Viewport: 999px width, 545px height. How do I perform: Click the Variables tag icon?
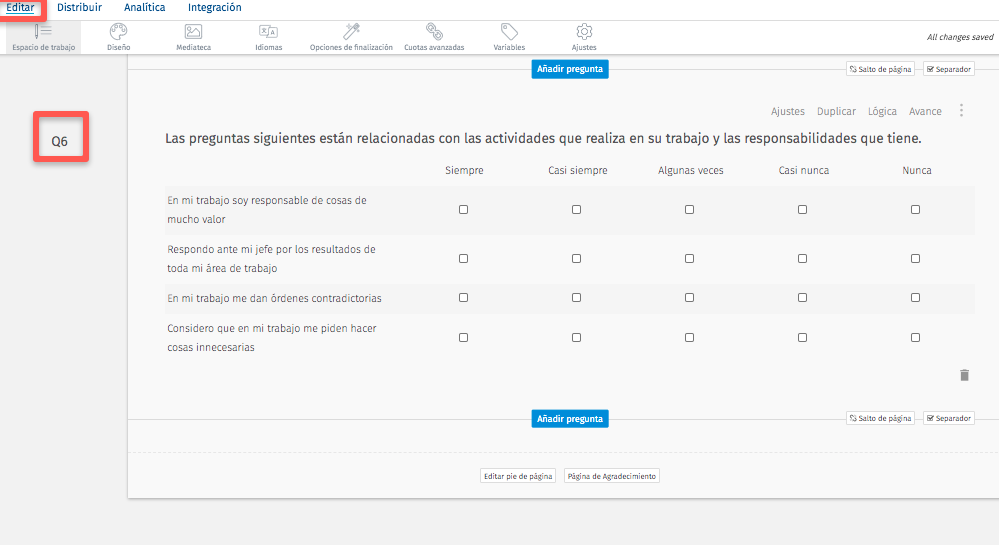509,32
